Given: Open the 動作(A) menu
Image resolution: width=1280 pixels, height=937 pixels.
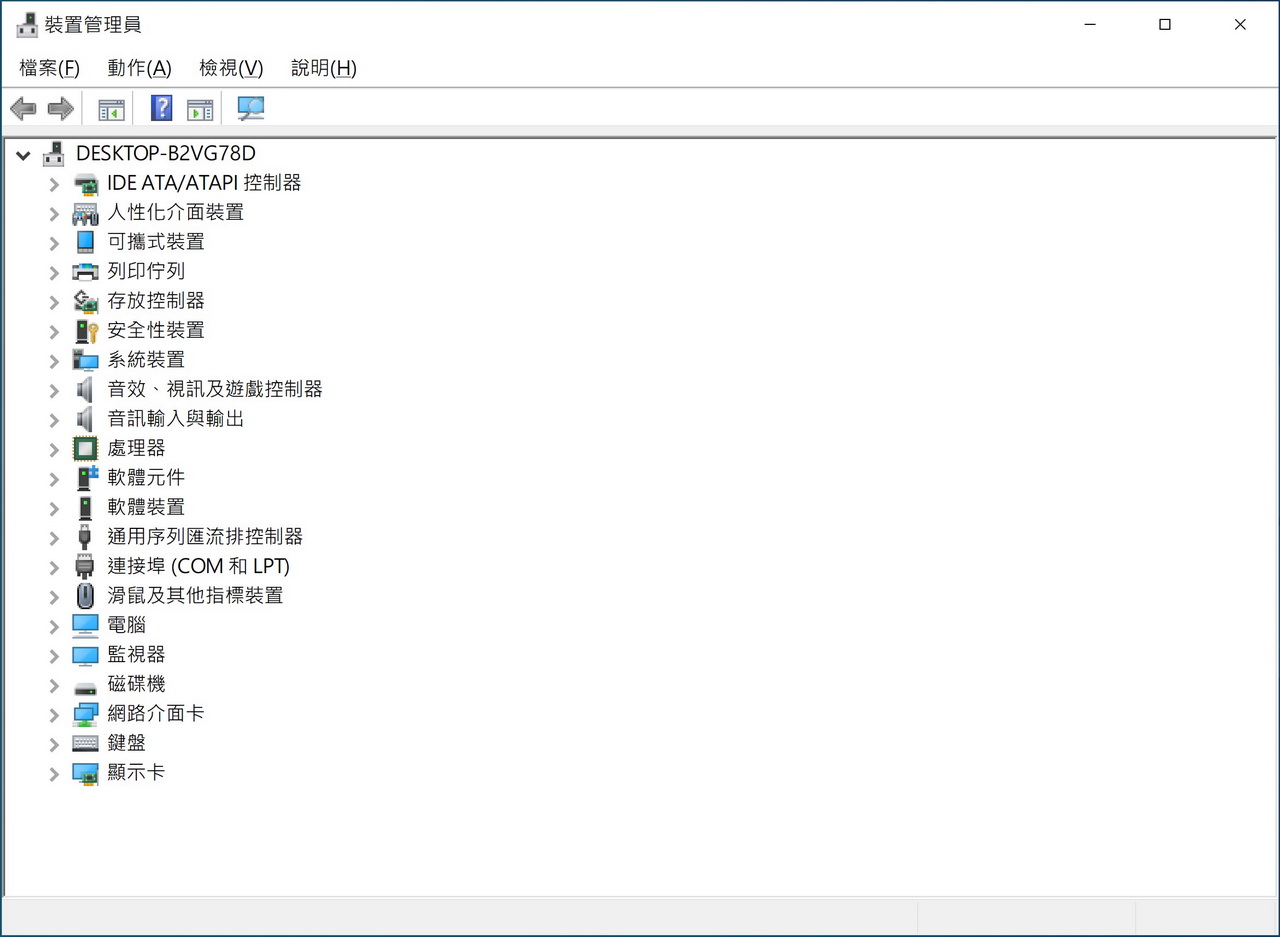Looking at the screenshot, I should click(139, 68).
